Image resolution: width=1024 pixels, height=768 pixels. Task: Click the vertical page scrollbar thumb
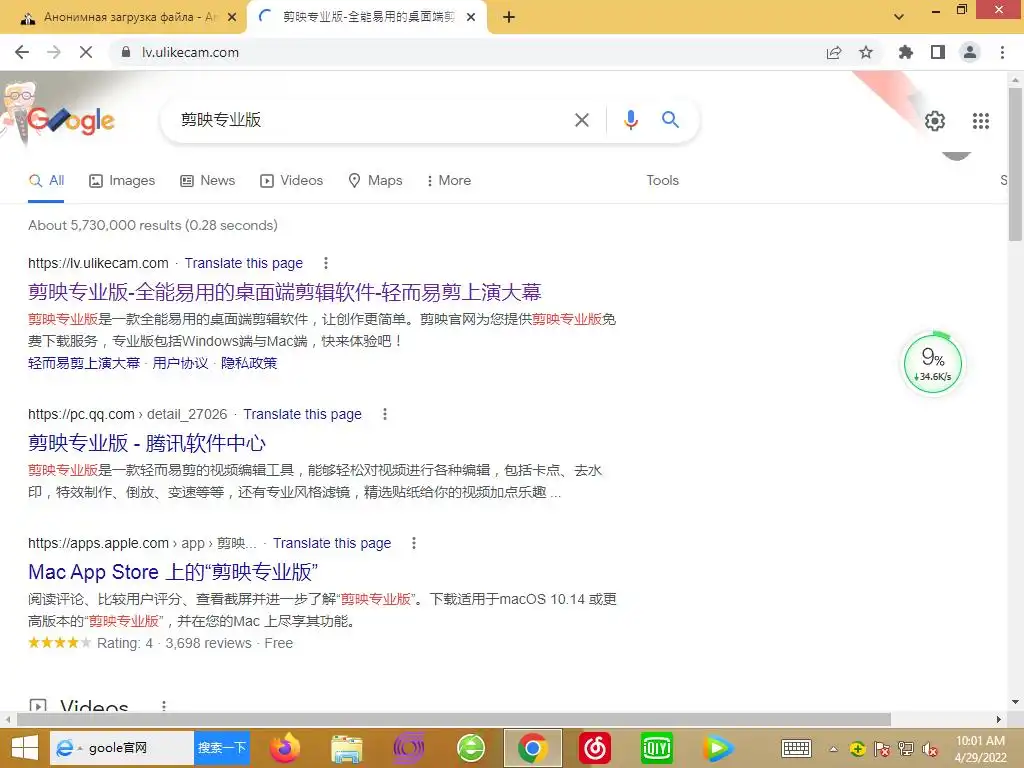[x=1015, y=163]
